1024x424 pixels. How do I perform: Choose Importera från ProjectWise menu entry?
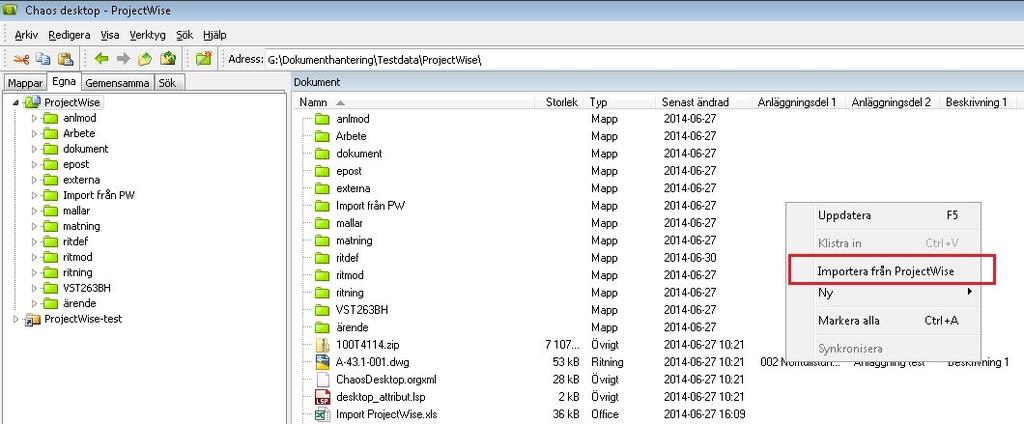(x=886, y=270)
